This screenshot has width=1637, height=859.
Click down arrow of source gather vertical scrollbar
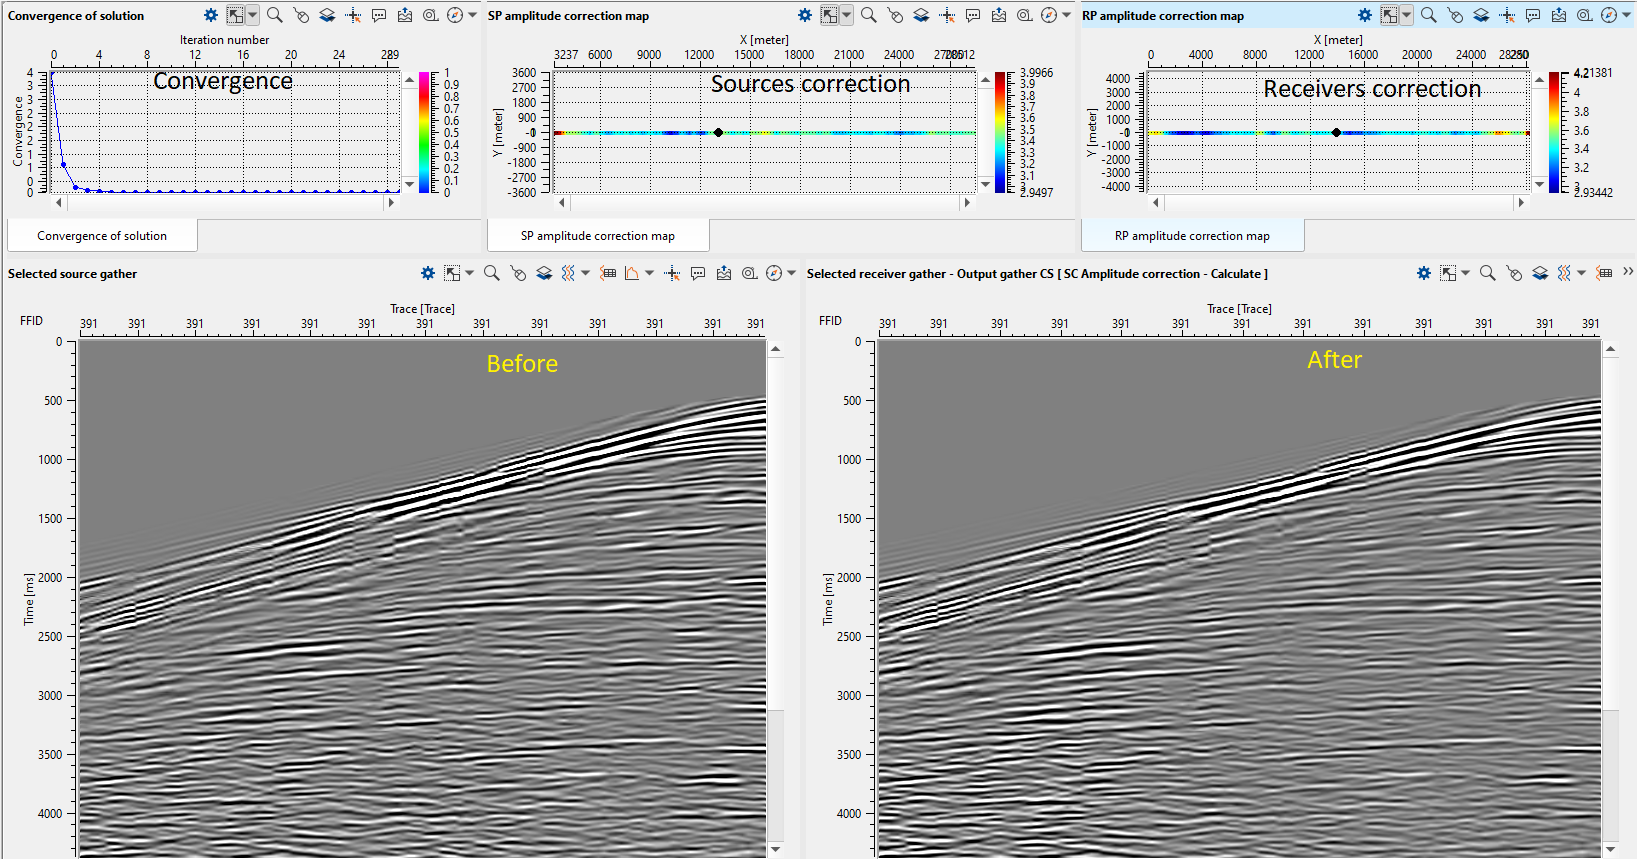[x=775, y=849]
